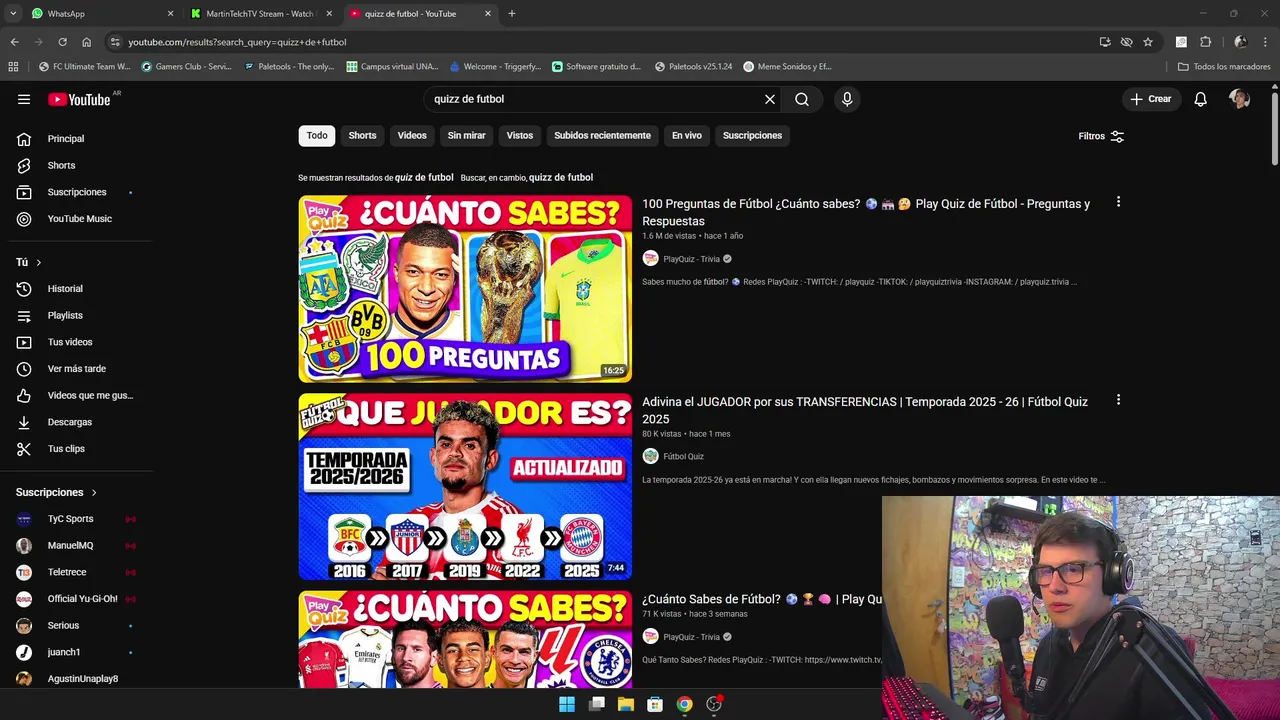Open Chrome tab search dropdown
This screenshot has width=1280, height=720.
[13, 14]
